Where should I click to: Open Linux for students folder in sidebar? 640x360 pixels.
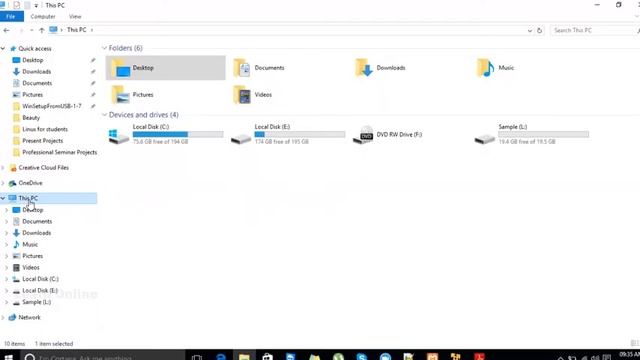[45, 129]
